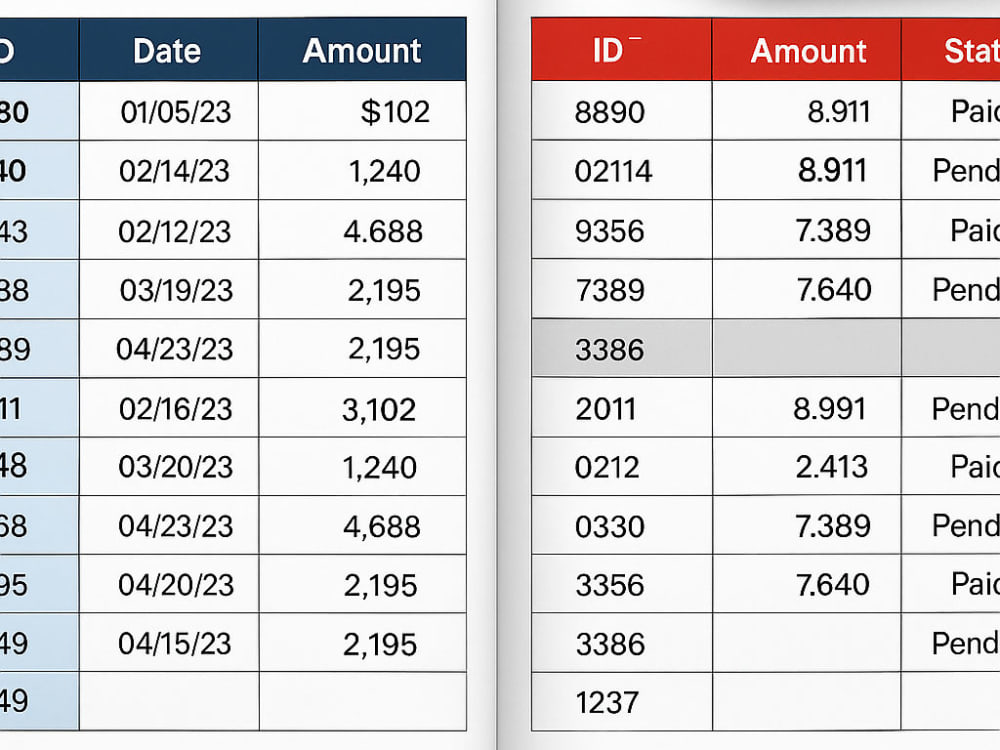Select the red Amount column header
Screen dimensions: 1000x750
807,50
